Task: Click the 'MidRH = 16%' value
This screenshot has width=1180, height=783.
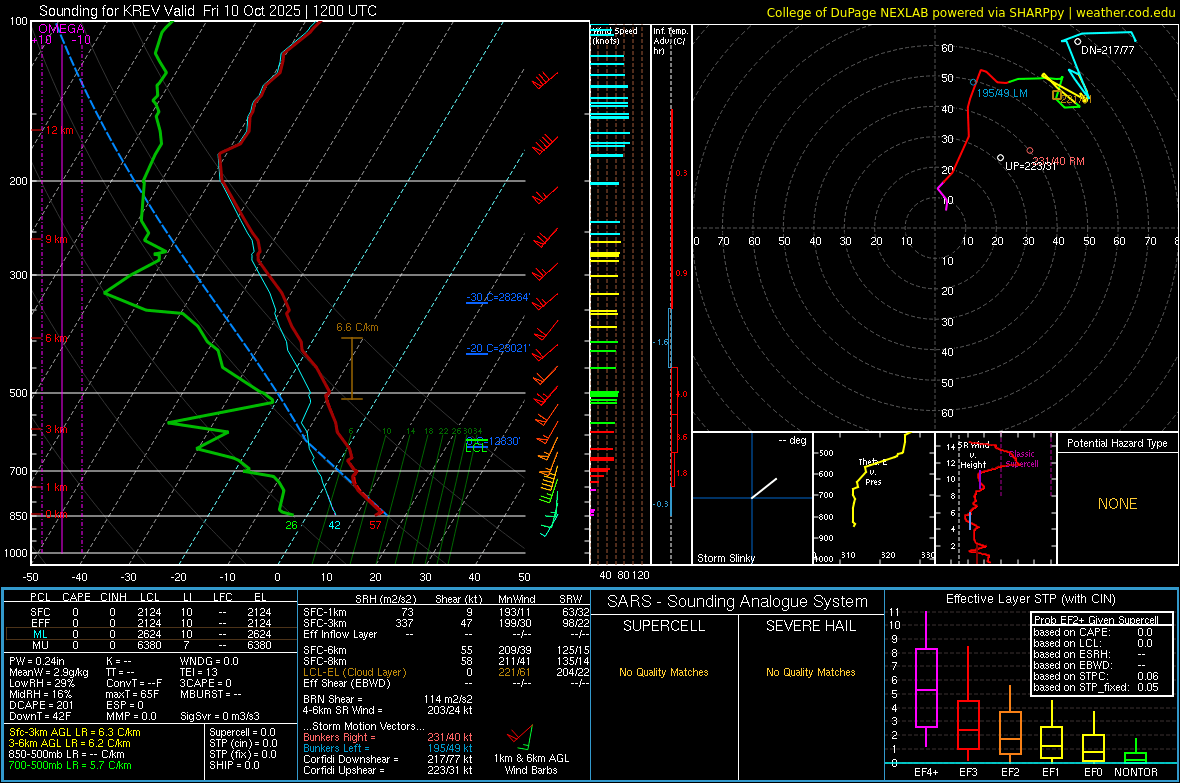Action: point(40,694)
